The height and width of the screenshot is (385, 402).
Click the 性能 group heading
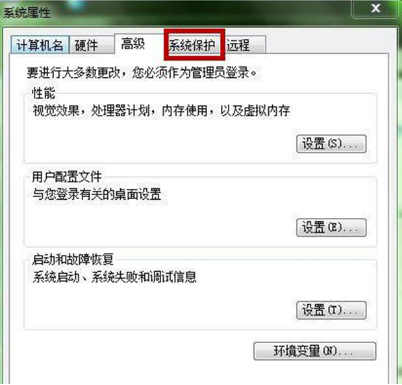point(43,93)
